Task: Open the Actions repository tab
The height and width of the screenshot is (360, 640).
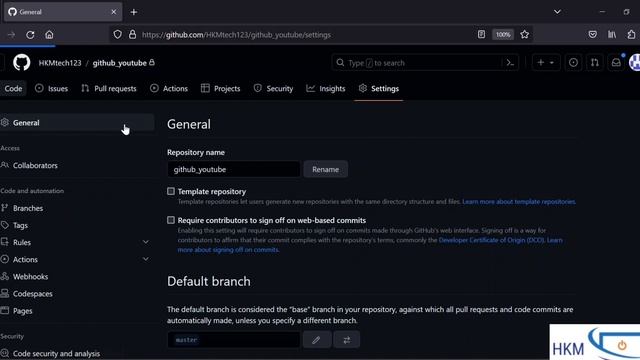Action: 169,89
